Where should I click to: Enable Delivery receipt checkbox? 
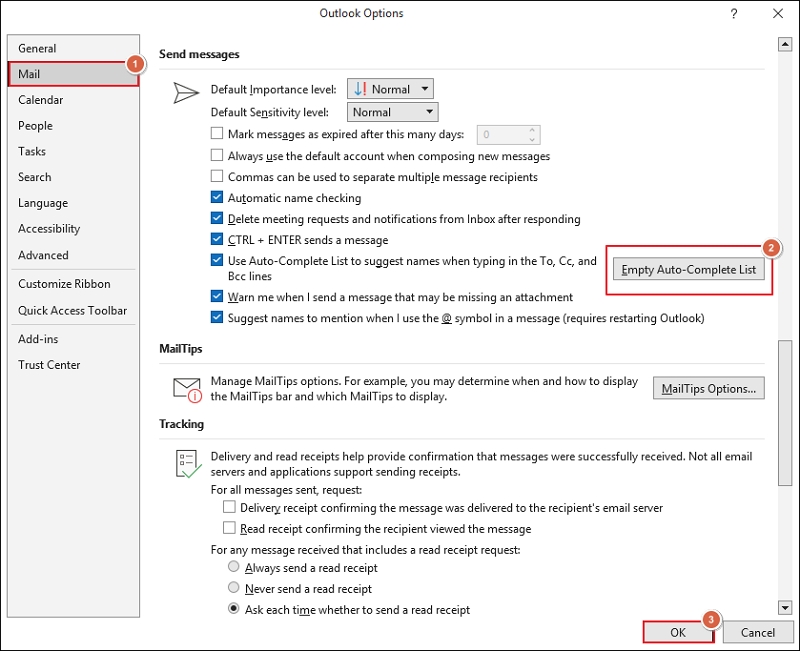coord(230,507)
